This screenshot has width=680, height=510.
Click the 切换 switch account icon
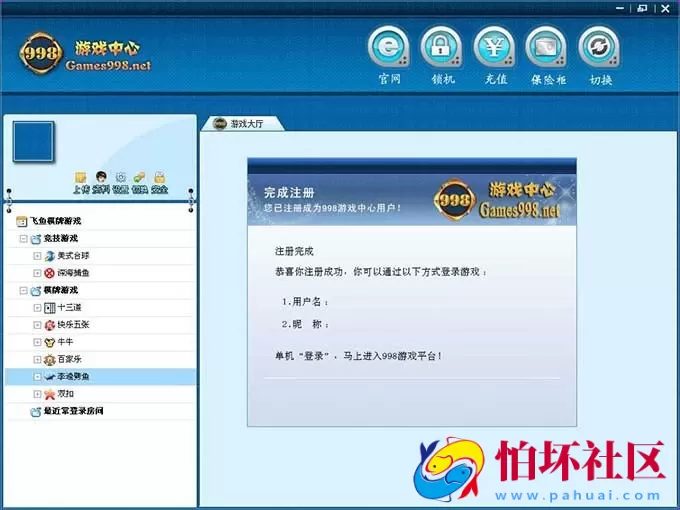pyautogui.click(x=599, y=47)
